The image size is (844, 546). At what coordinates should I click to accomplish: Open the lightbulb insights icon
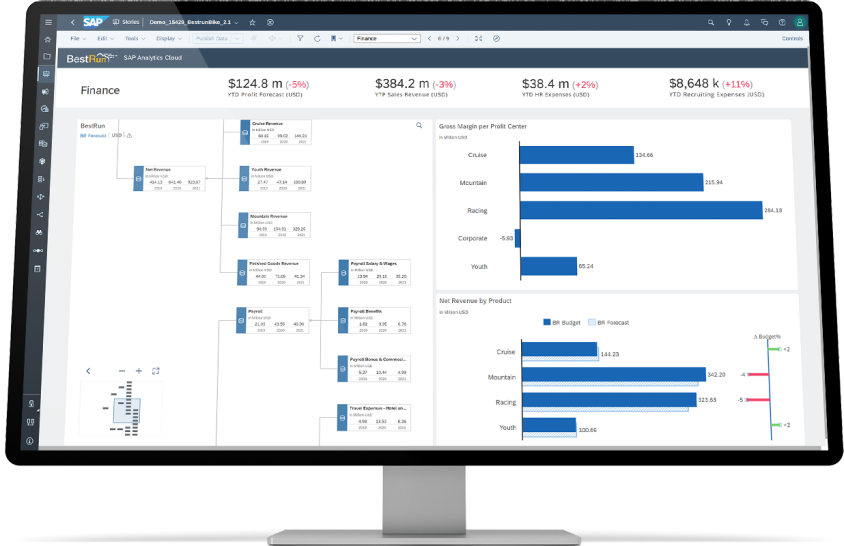(729, 22)
